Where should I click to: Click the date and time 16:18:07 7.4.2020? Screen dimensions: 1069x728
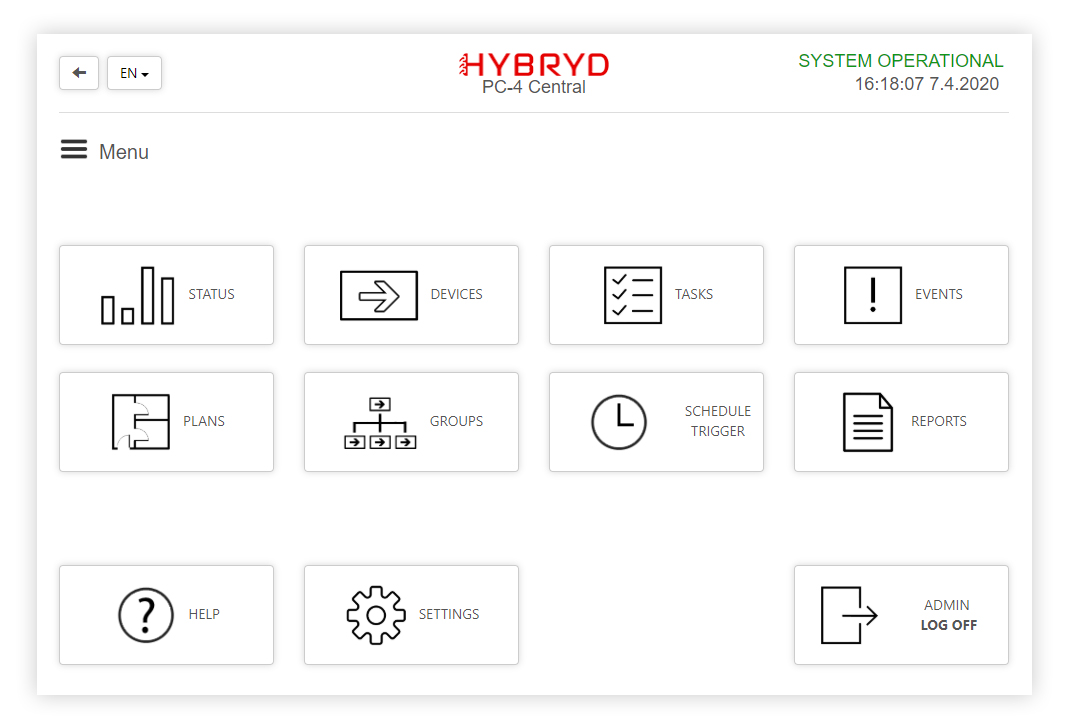coord(927,84)
